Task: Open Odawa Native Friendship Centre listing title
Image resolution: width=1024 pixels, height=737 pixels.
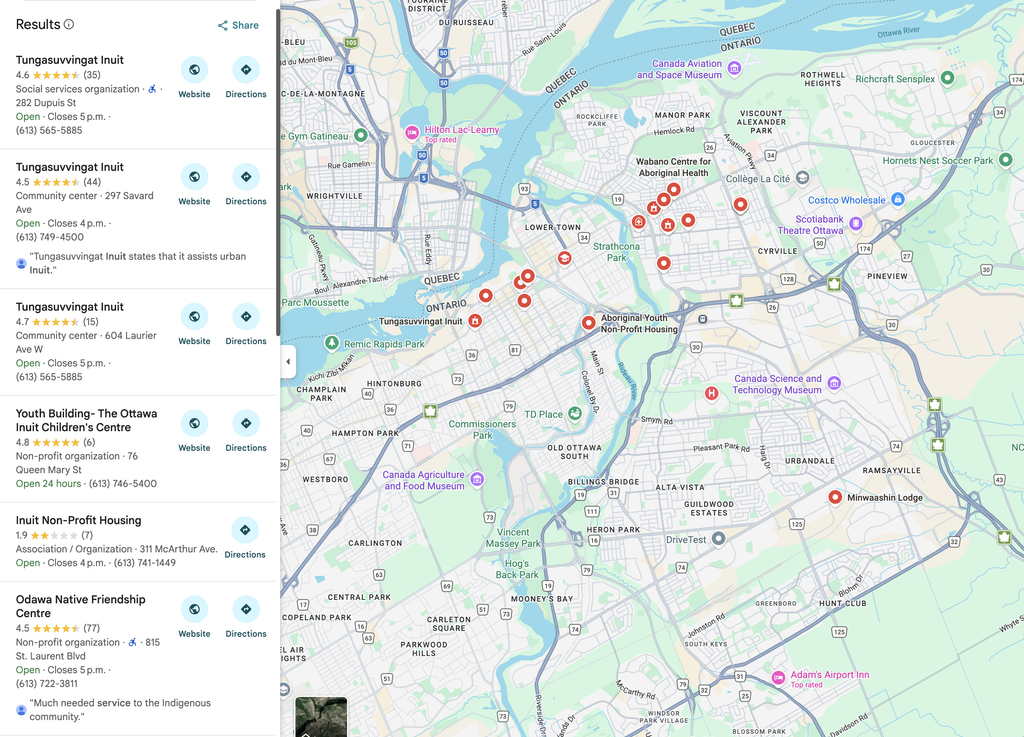Action: coord(81,606)
